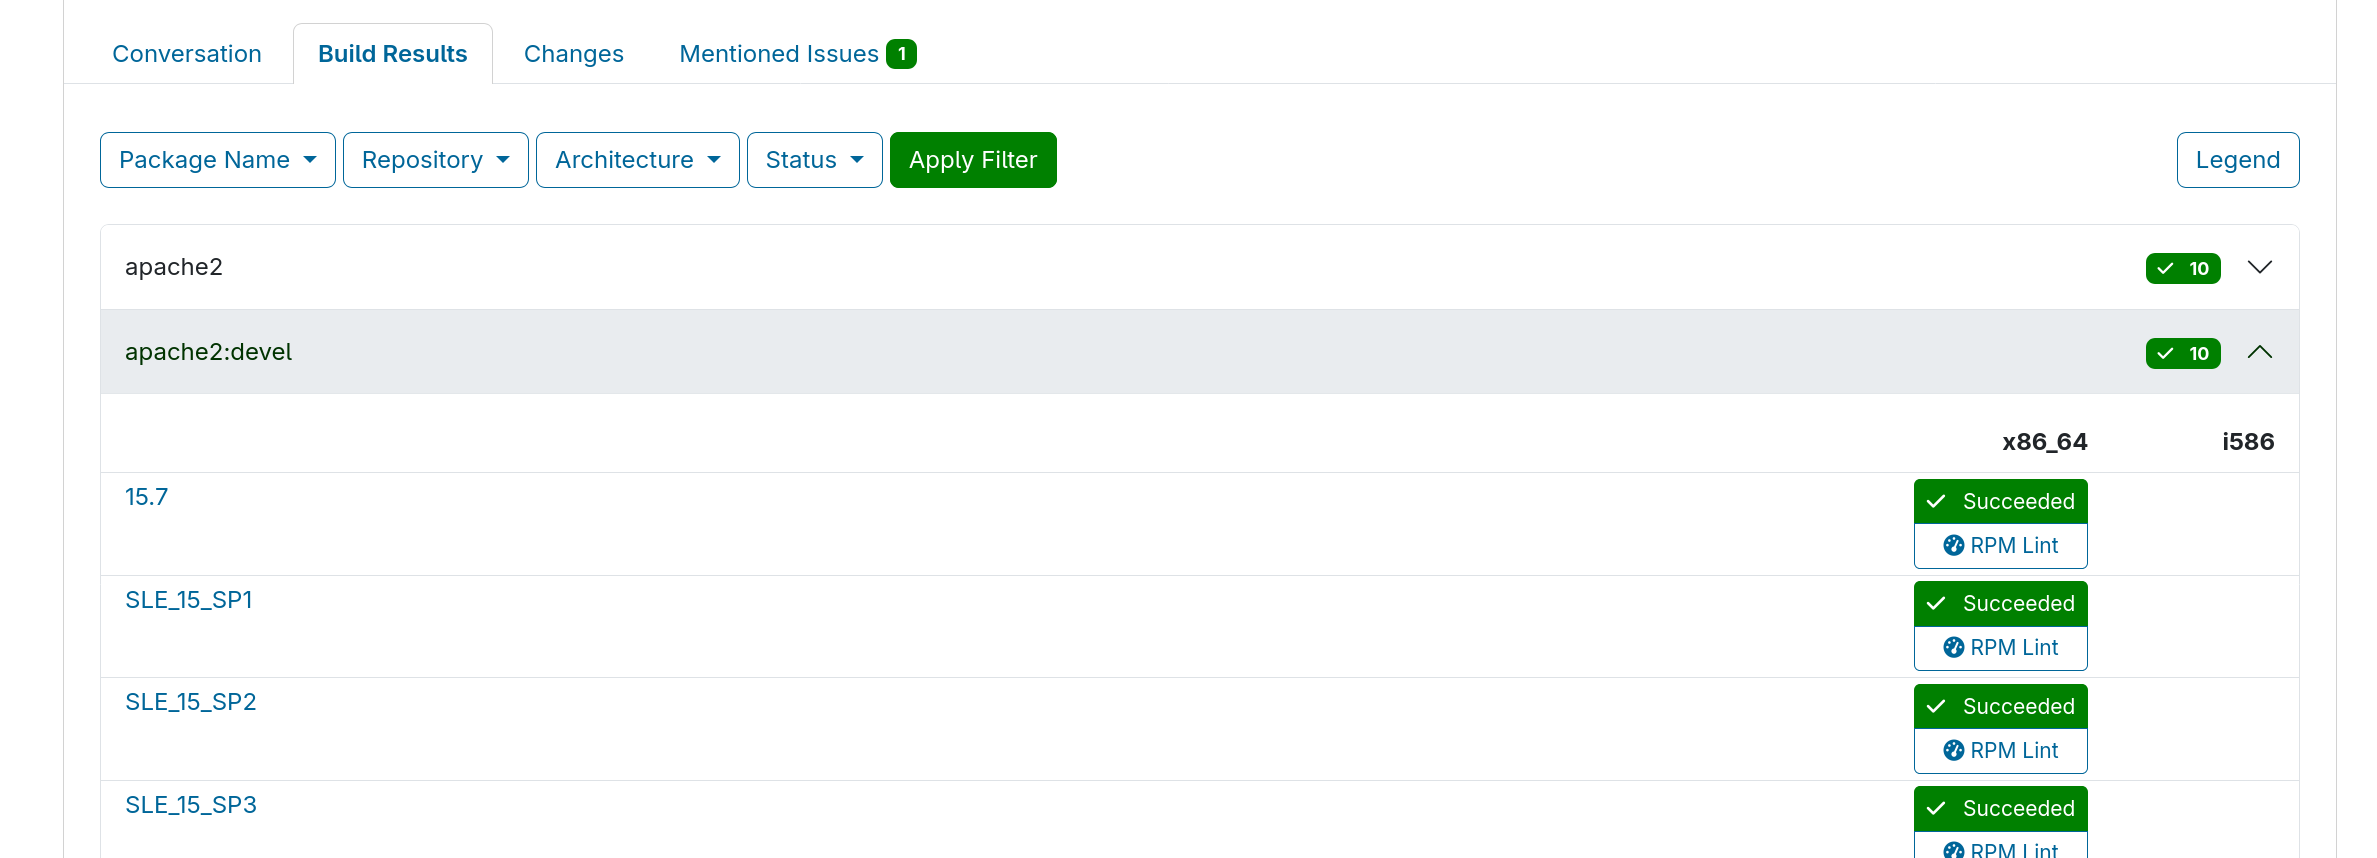The image size is (2377, 858).
Task: Open the Package Name filter dropdown
Action: click(x=217, y=160)
